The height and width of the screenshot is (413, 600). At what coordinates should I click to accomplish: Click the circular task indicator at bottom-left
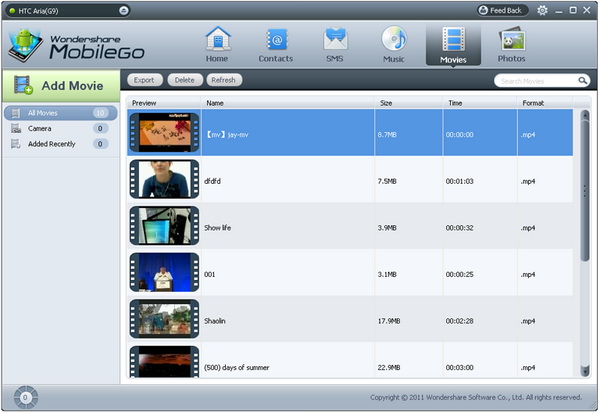click(26, 397)
